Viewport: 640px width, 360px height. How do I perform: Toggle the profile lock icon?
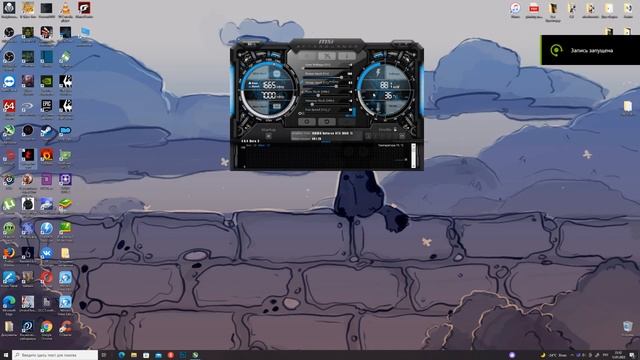[395, 129]
